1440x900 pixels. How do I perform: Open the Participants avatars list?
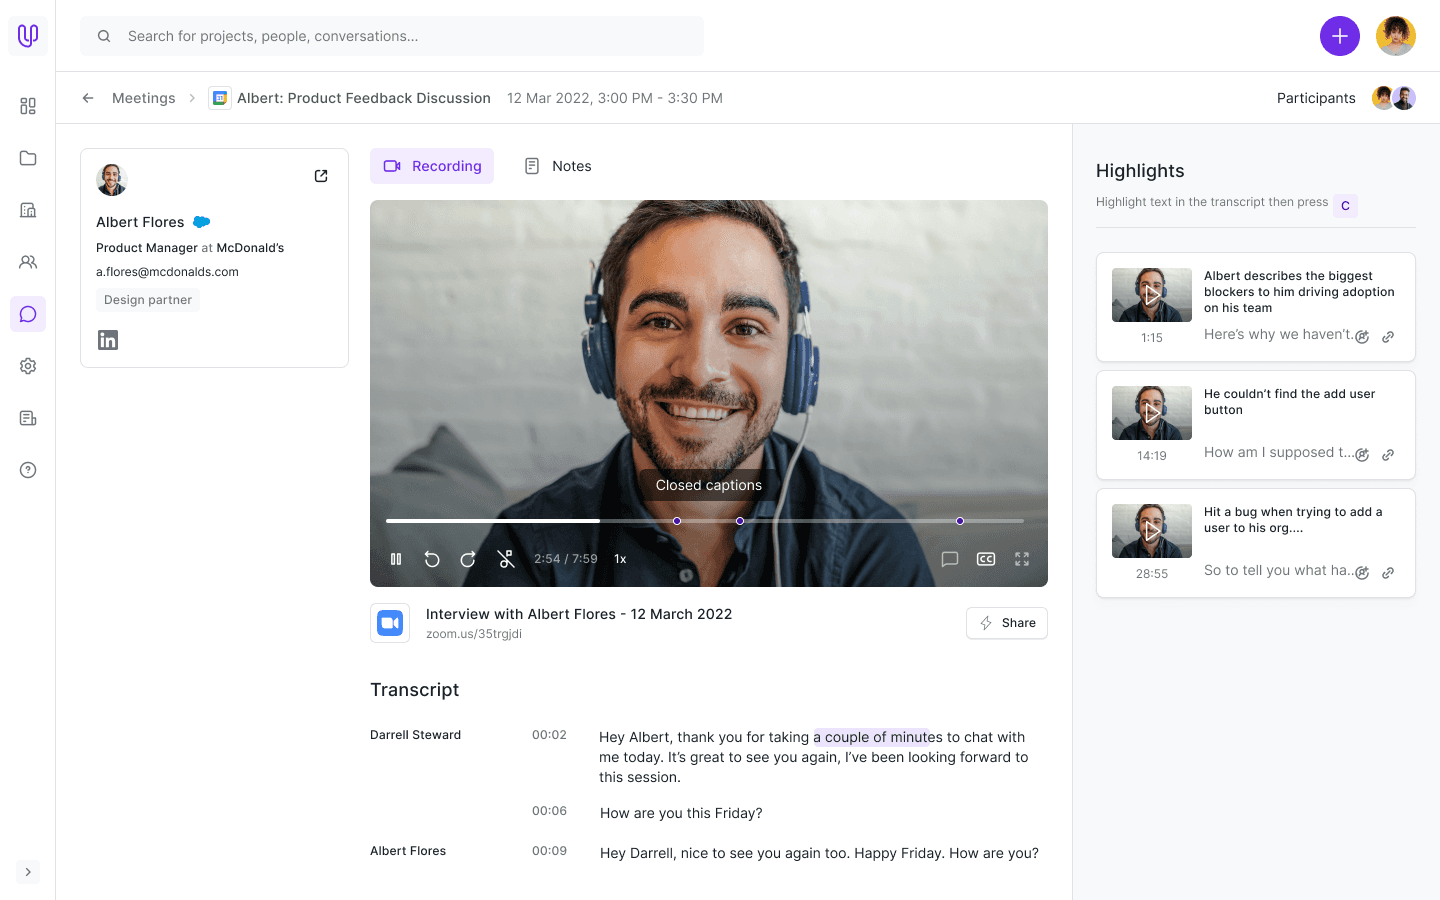1394,98
